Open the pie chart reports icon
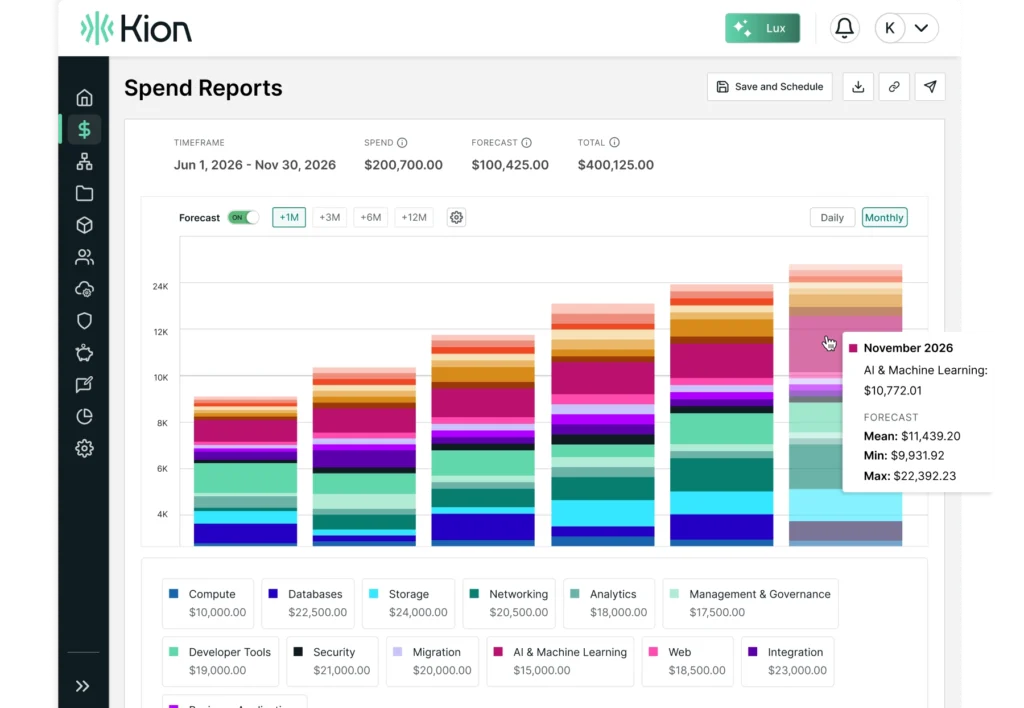The image size is (1024, 708). [84, 417]
